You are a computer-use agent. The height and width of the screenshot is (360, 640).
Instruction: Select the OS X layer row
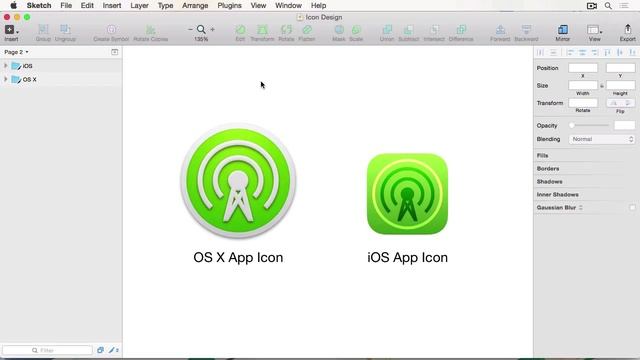[61, 79]
